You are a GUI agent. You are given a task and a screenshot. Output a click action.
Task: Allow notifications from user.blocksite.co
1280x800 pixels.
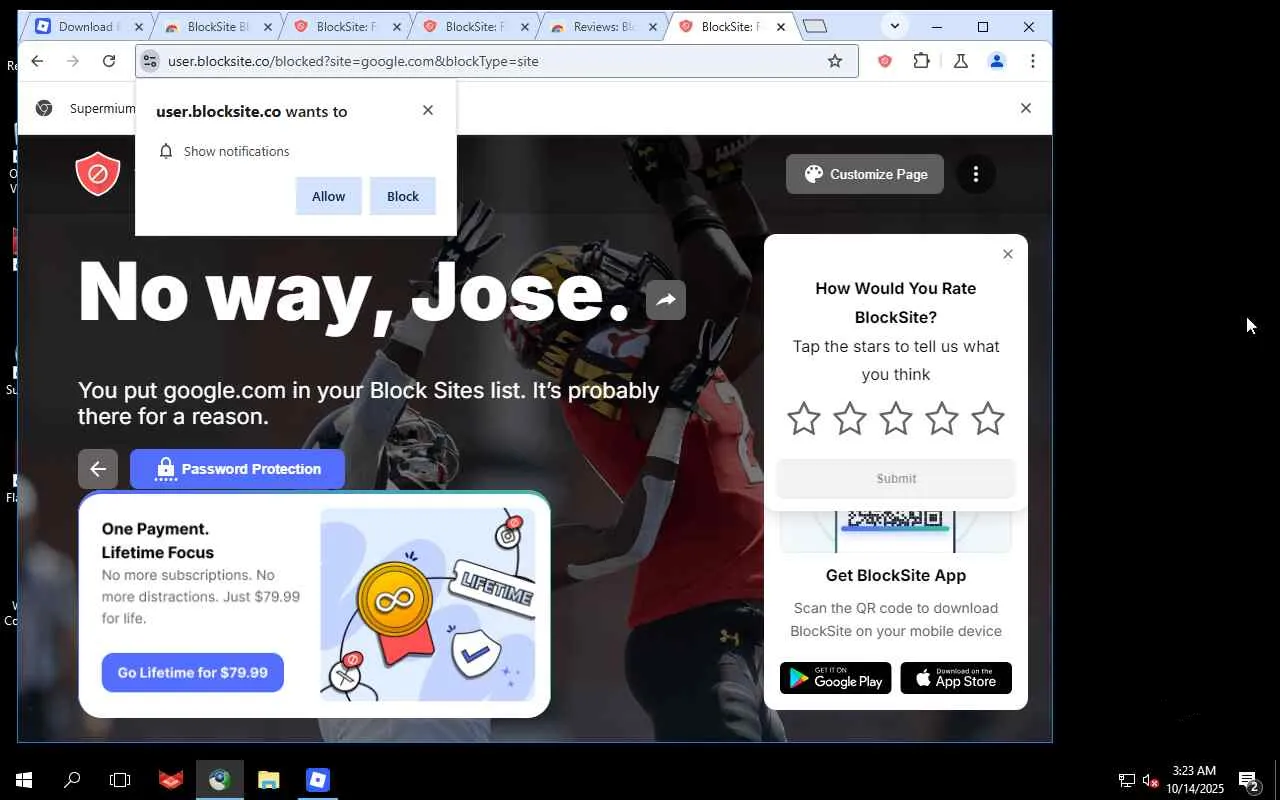pyautogui.click(x=328, y=196)
